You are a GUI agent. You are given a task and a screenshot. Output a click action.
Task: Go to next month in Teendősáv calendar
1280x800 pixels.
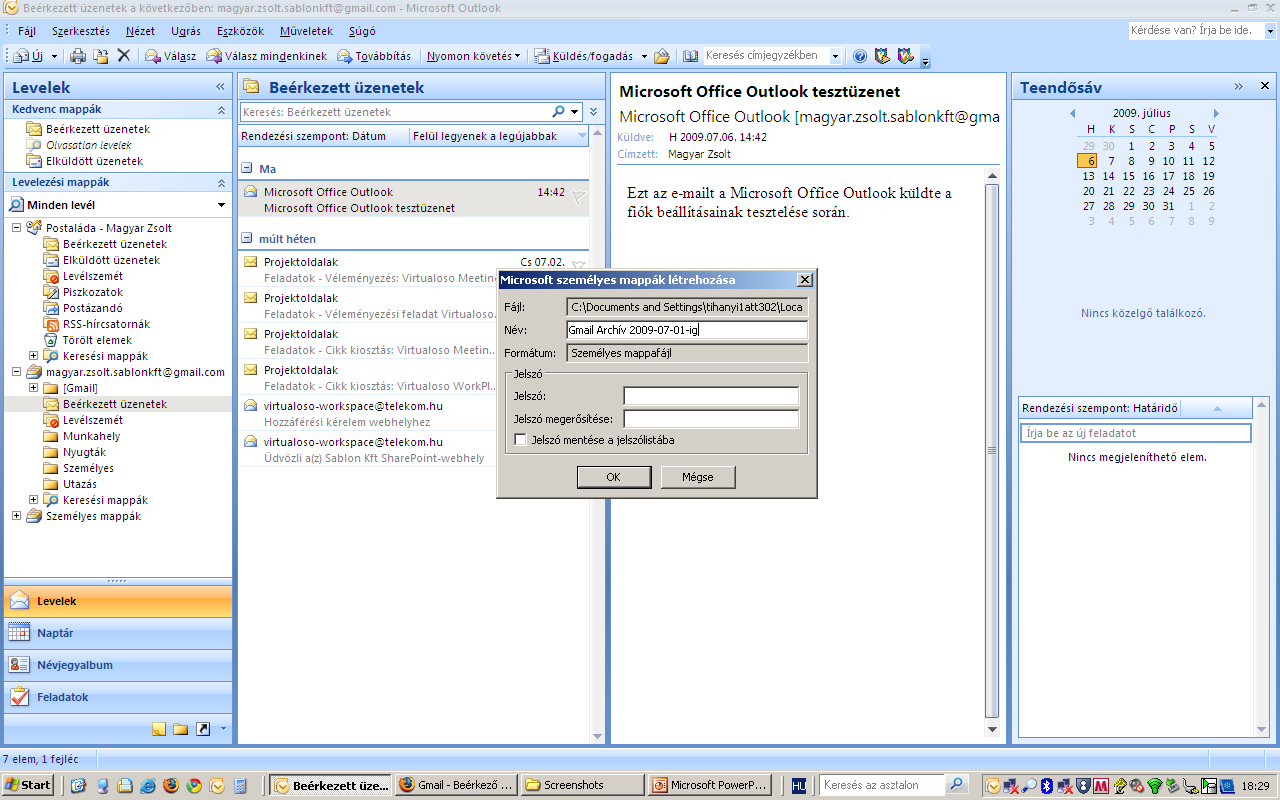point(1216,113)
